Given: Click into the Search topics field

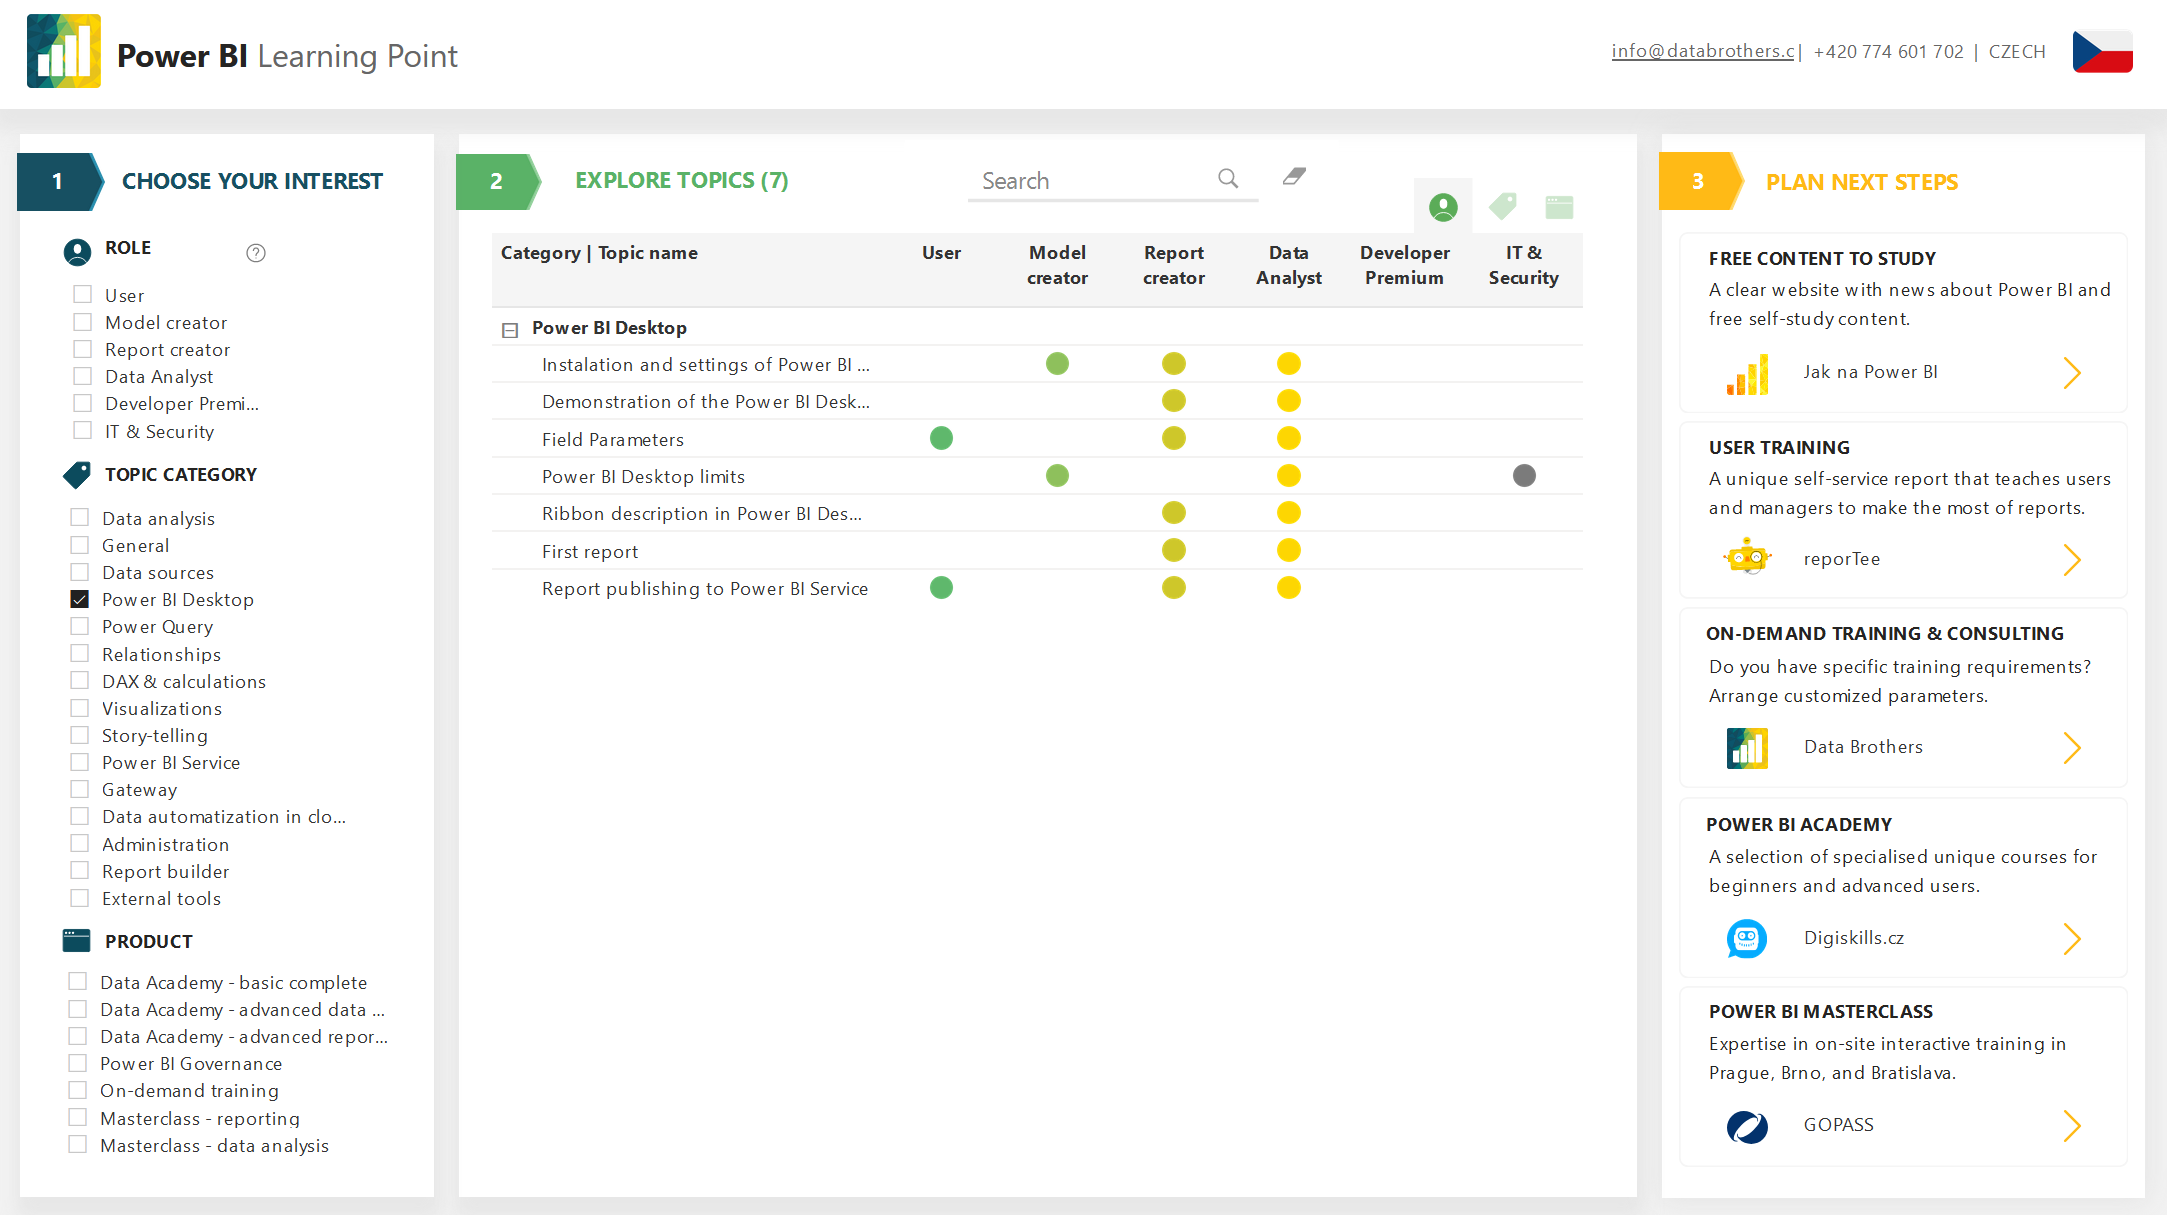Looking at the screenshot, I should 1090,181.
